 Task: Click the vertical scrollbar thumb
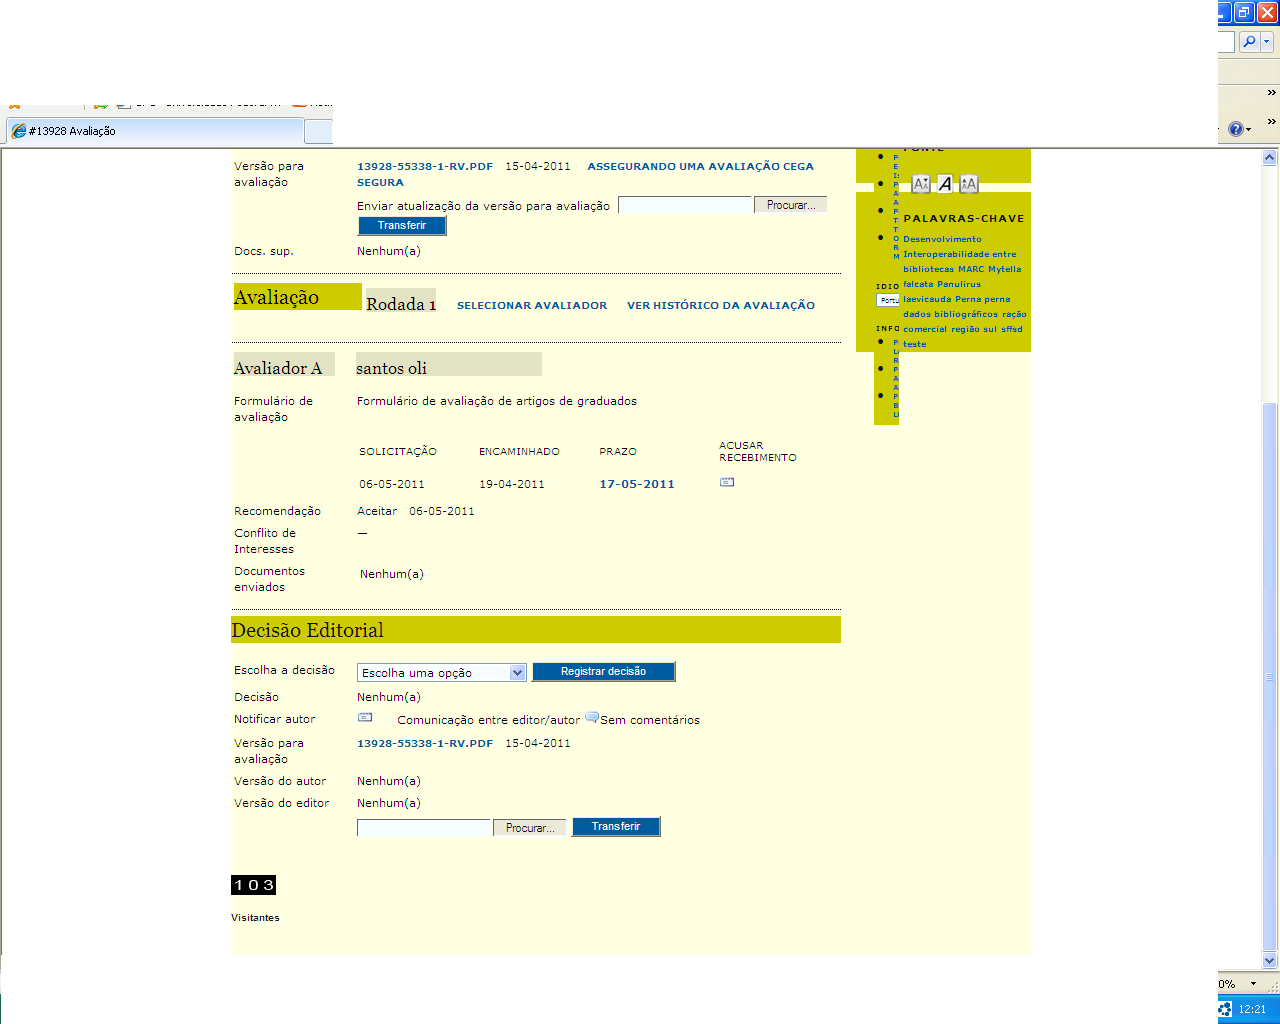pos(1270,677)
